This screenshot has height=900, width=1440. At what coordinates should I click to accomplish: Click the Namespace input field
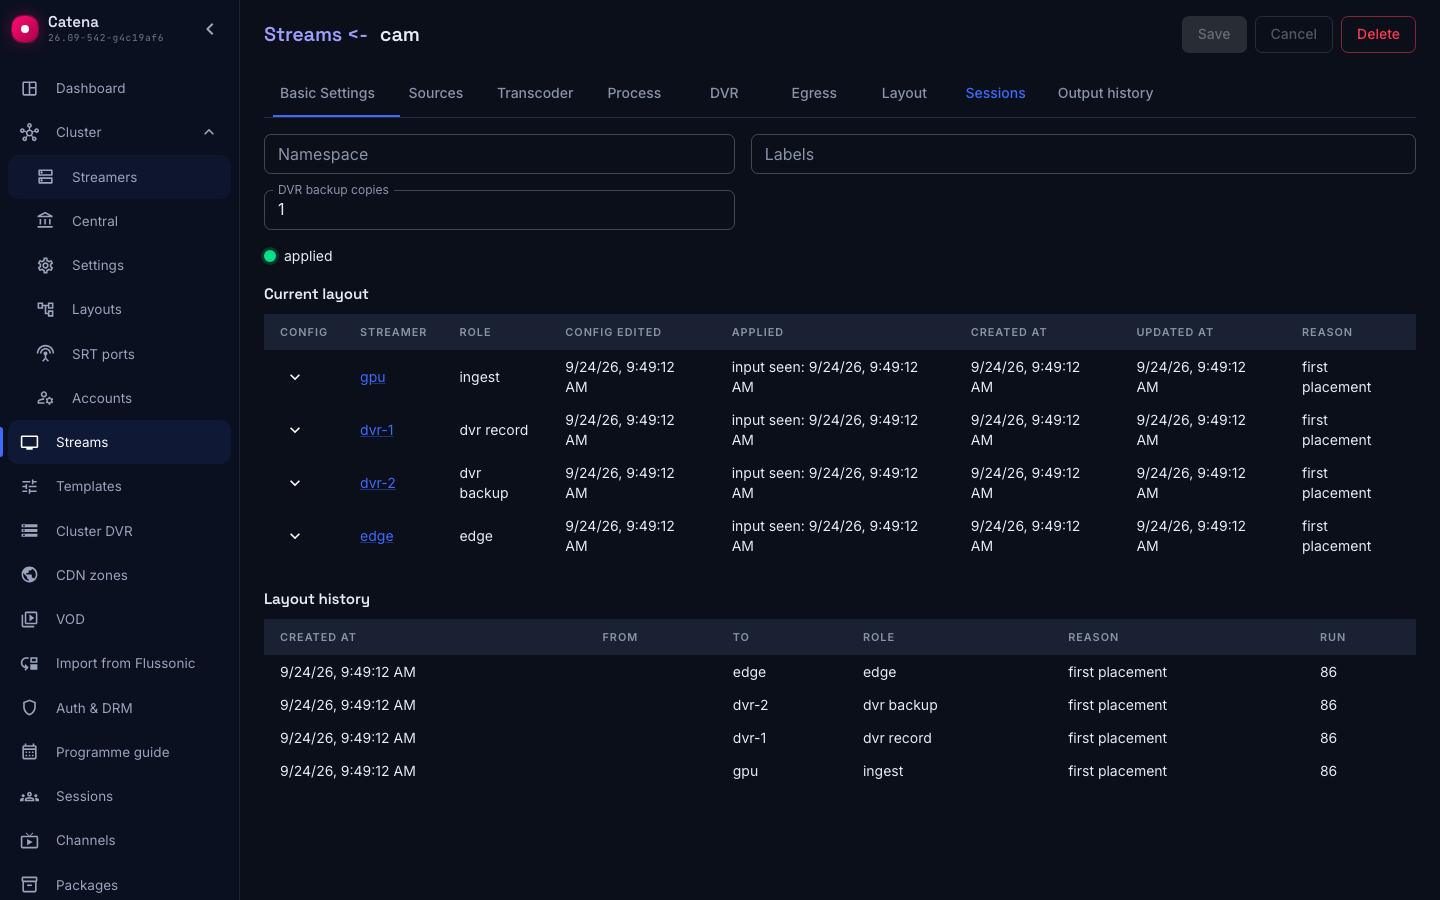pyautogui.click(x=499, y=154)
